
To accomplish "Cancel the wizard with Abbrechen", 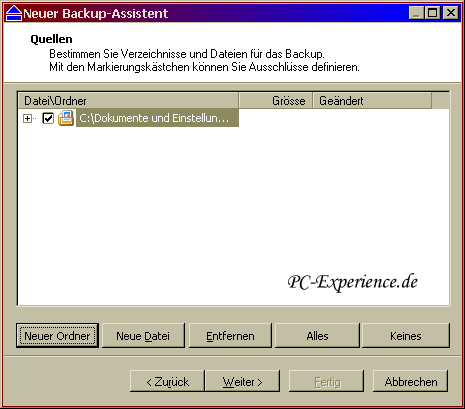I will 410,381.
